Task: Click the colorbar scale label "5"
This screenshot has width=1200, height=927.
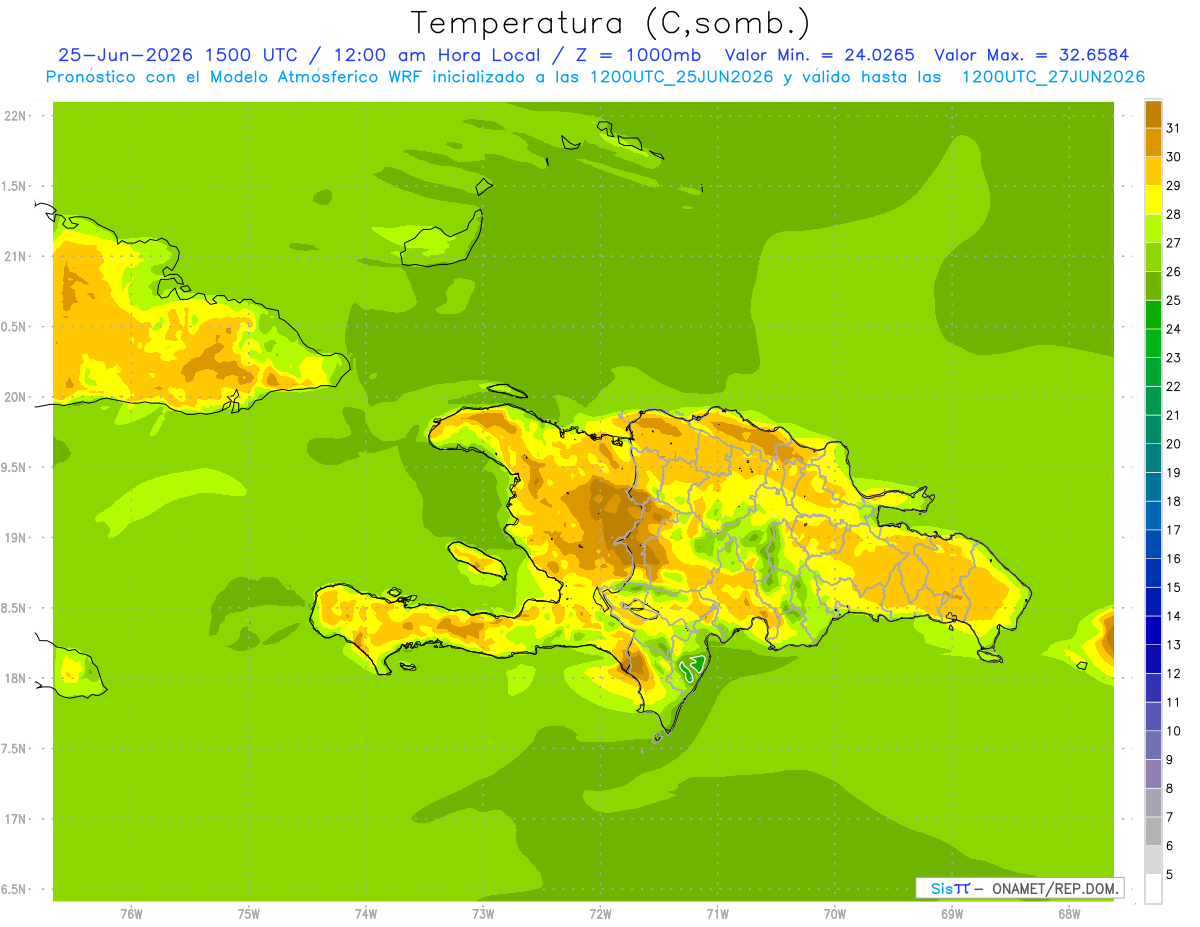Action: 1170,875
